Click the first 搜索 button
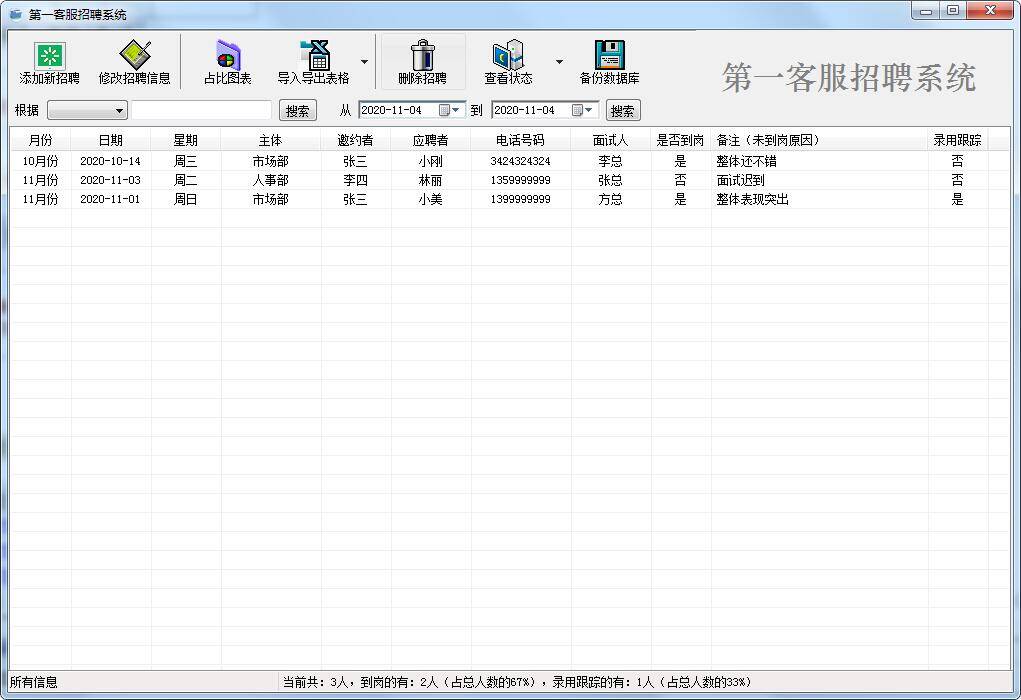 coord(296,110)
